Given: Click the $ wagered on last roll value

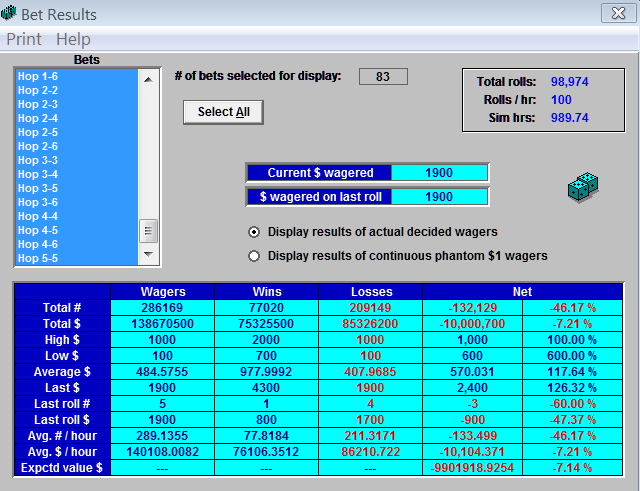Looking at the screenshot, I should (439, 197).
